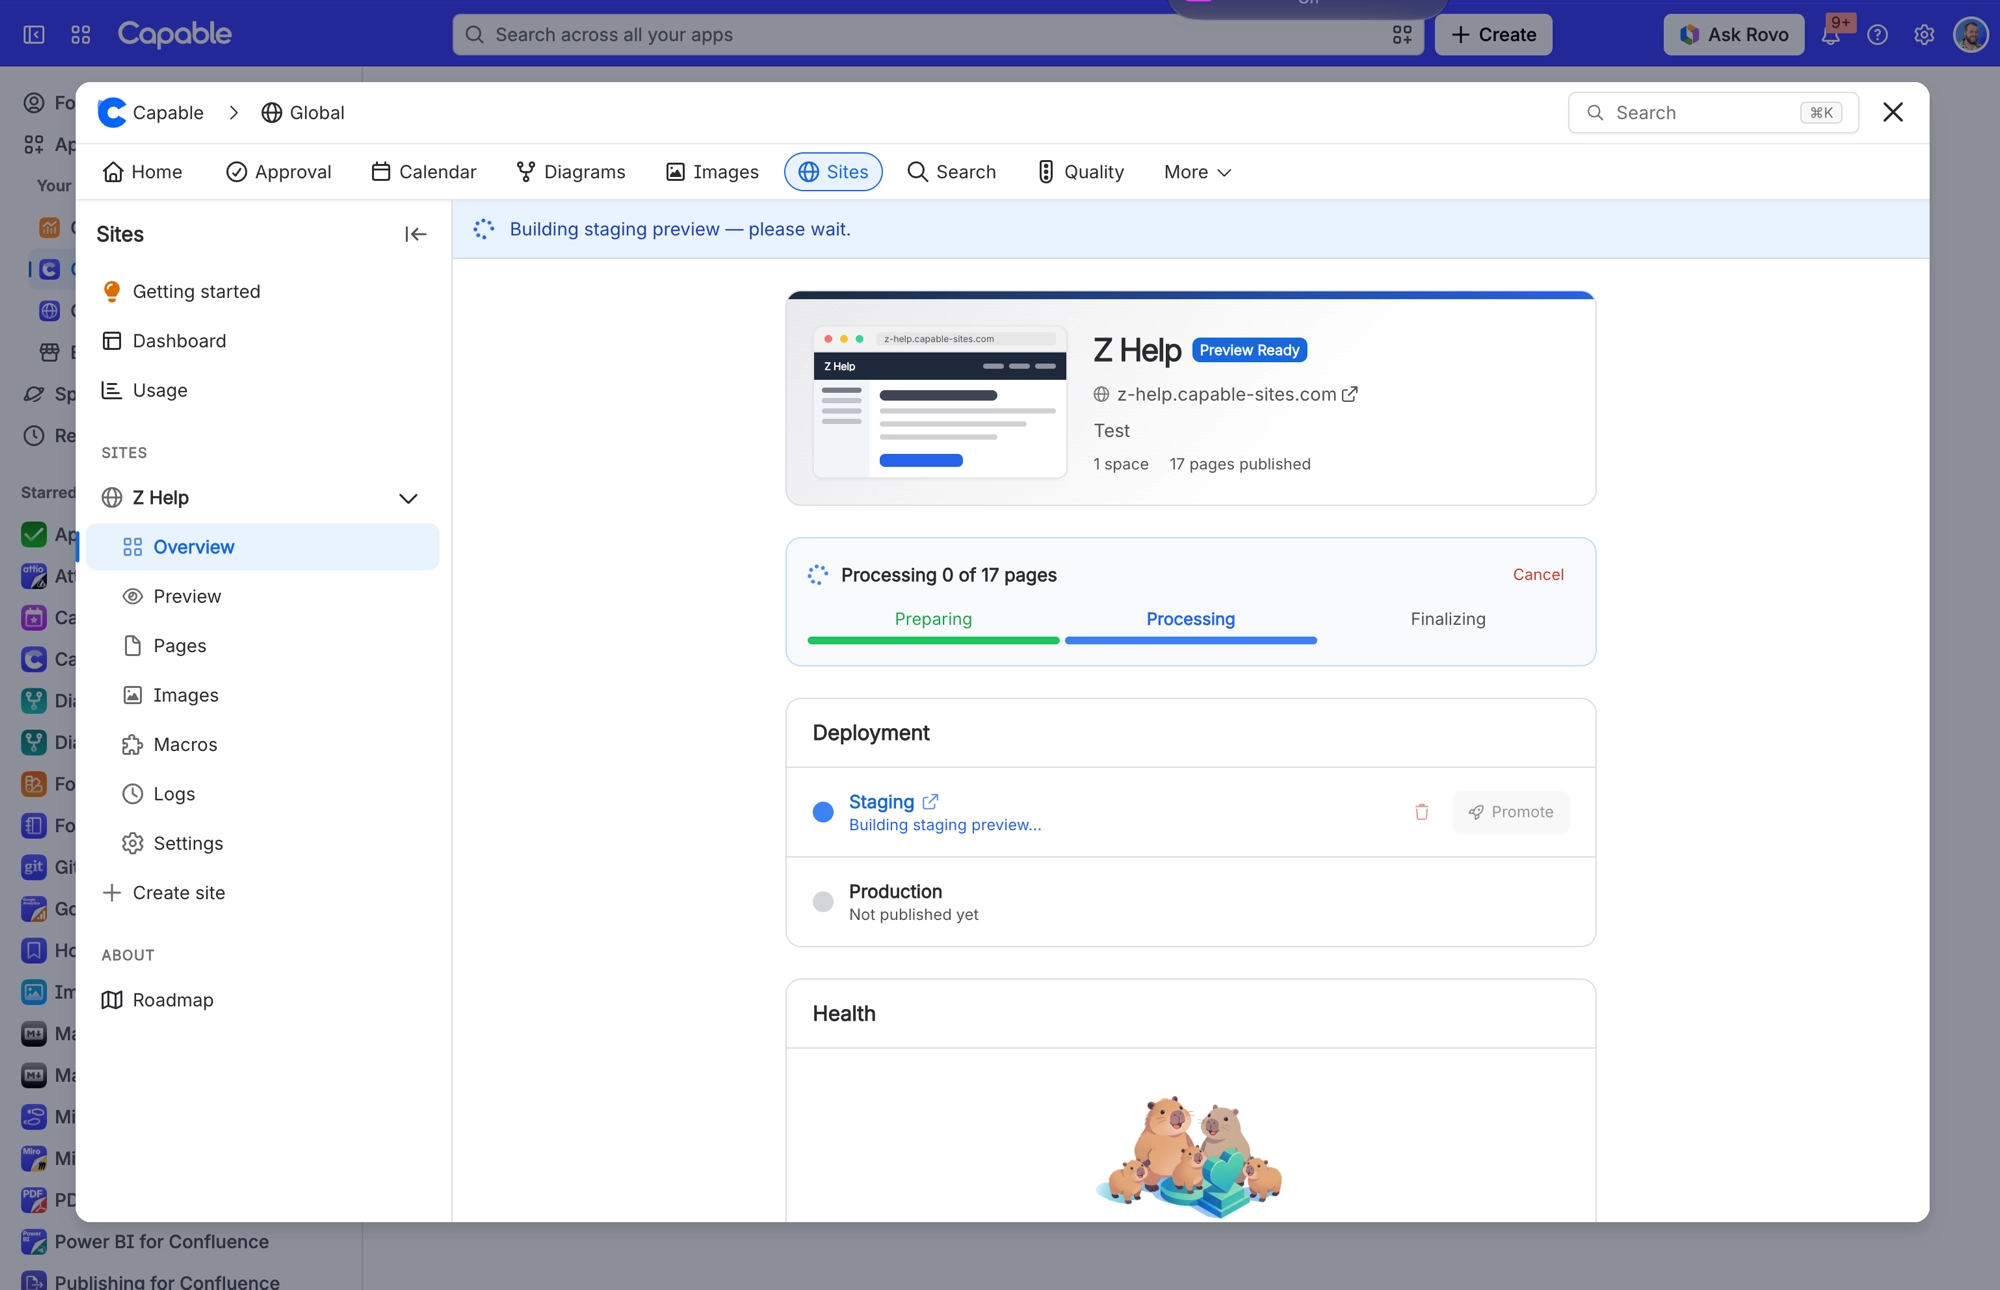Open Macros under Z Help

pyautogui.click(x=262, y=745)
